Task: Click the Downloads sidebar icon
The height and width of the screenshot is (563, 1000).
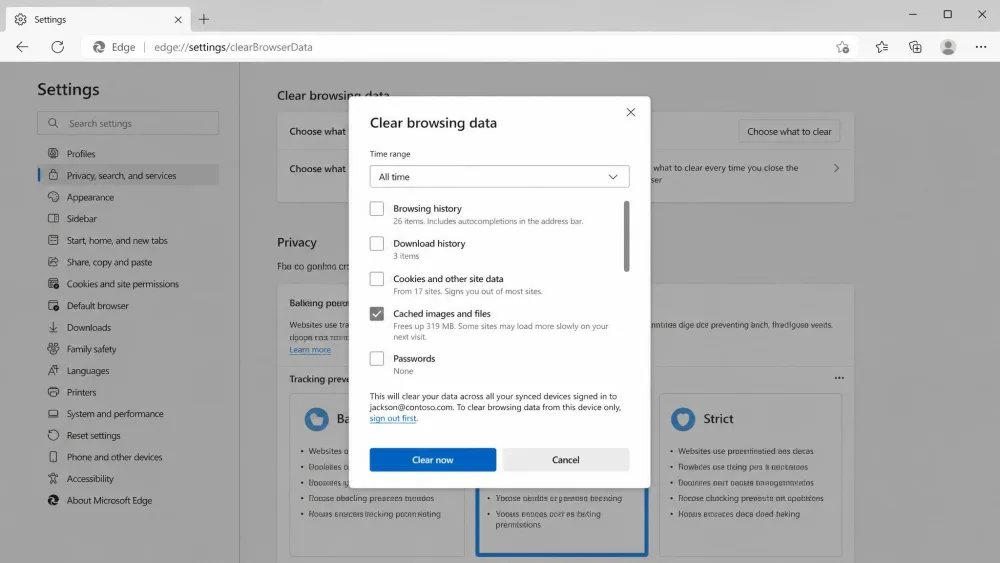Action: click(53, 327)
